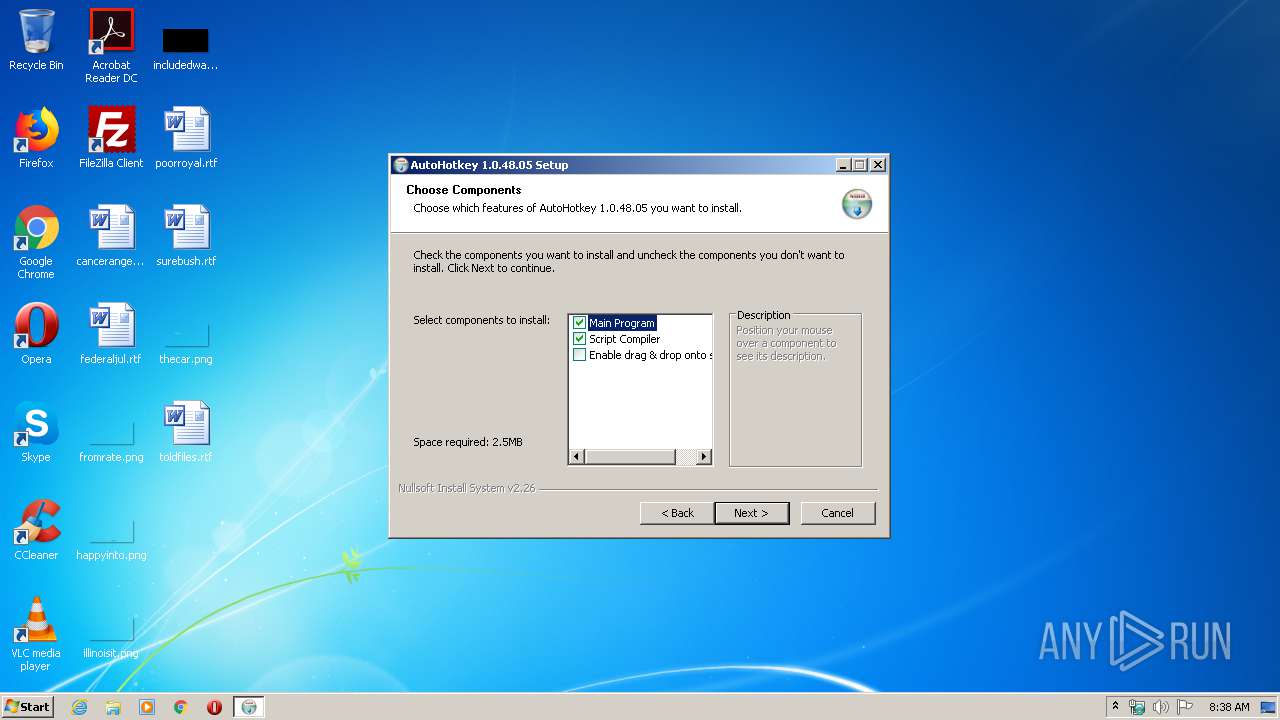Open Skype desktop shortcut
The width and height of the screenshot is (1280, 720).
pos(36,432)
